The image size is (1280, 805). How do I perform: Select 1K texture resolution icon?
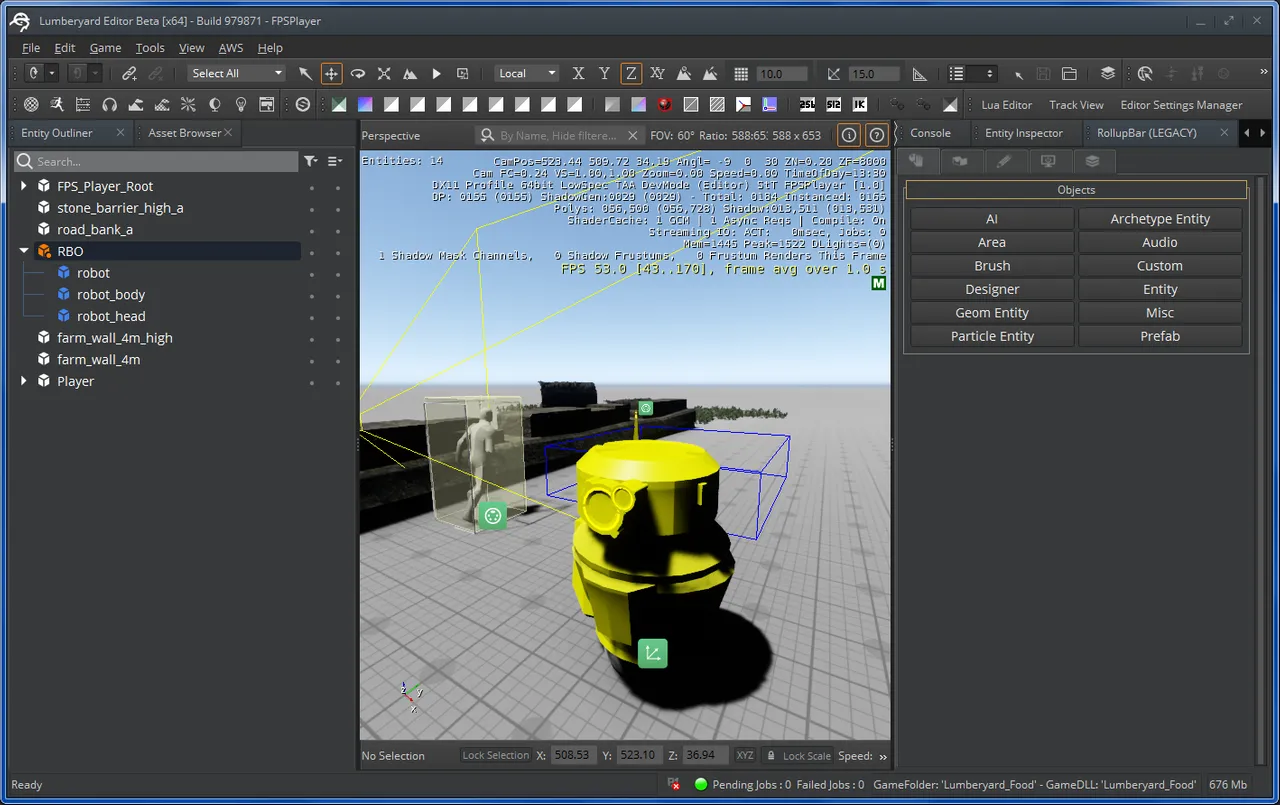(x=859, y=104)
